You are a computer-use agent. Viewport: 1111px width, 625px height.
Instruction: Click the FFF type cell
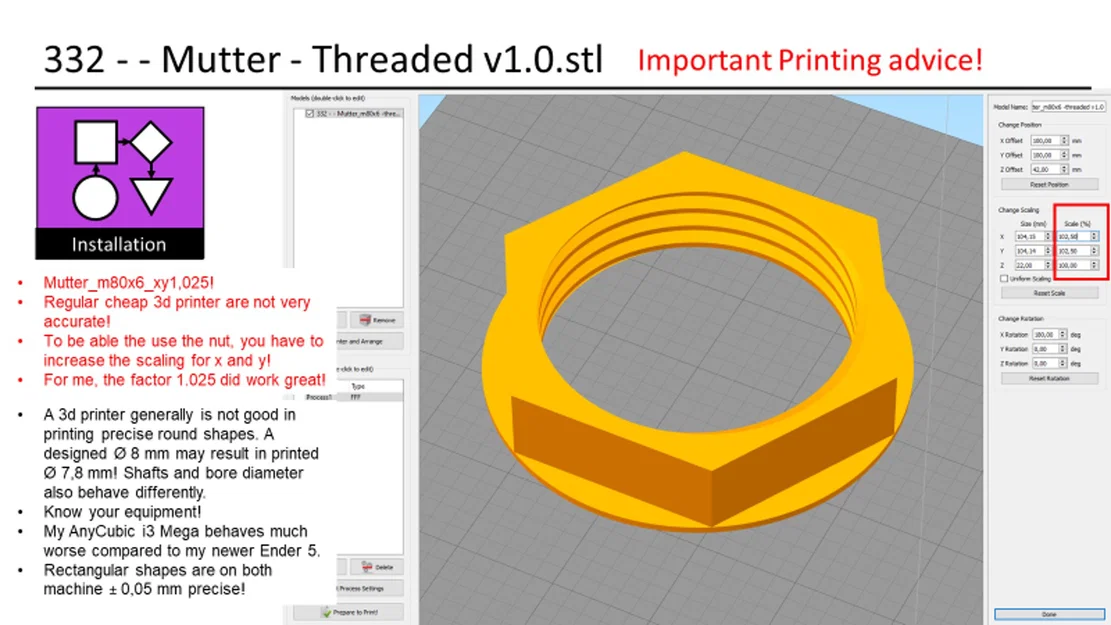[356, 398]
